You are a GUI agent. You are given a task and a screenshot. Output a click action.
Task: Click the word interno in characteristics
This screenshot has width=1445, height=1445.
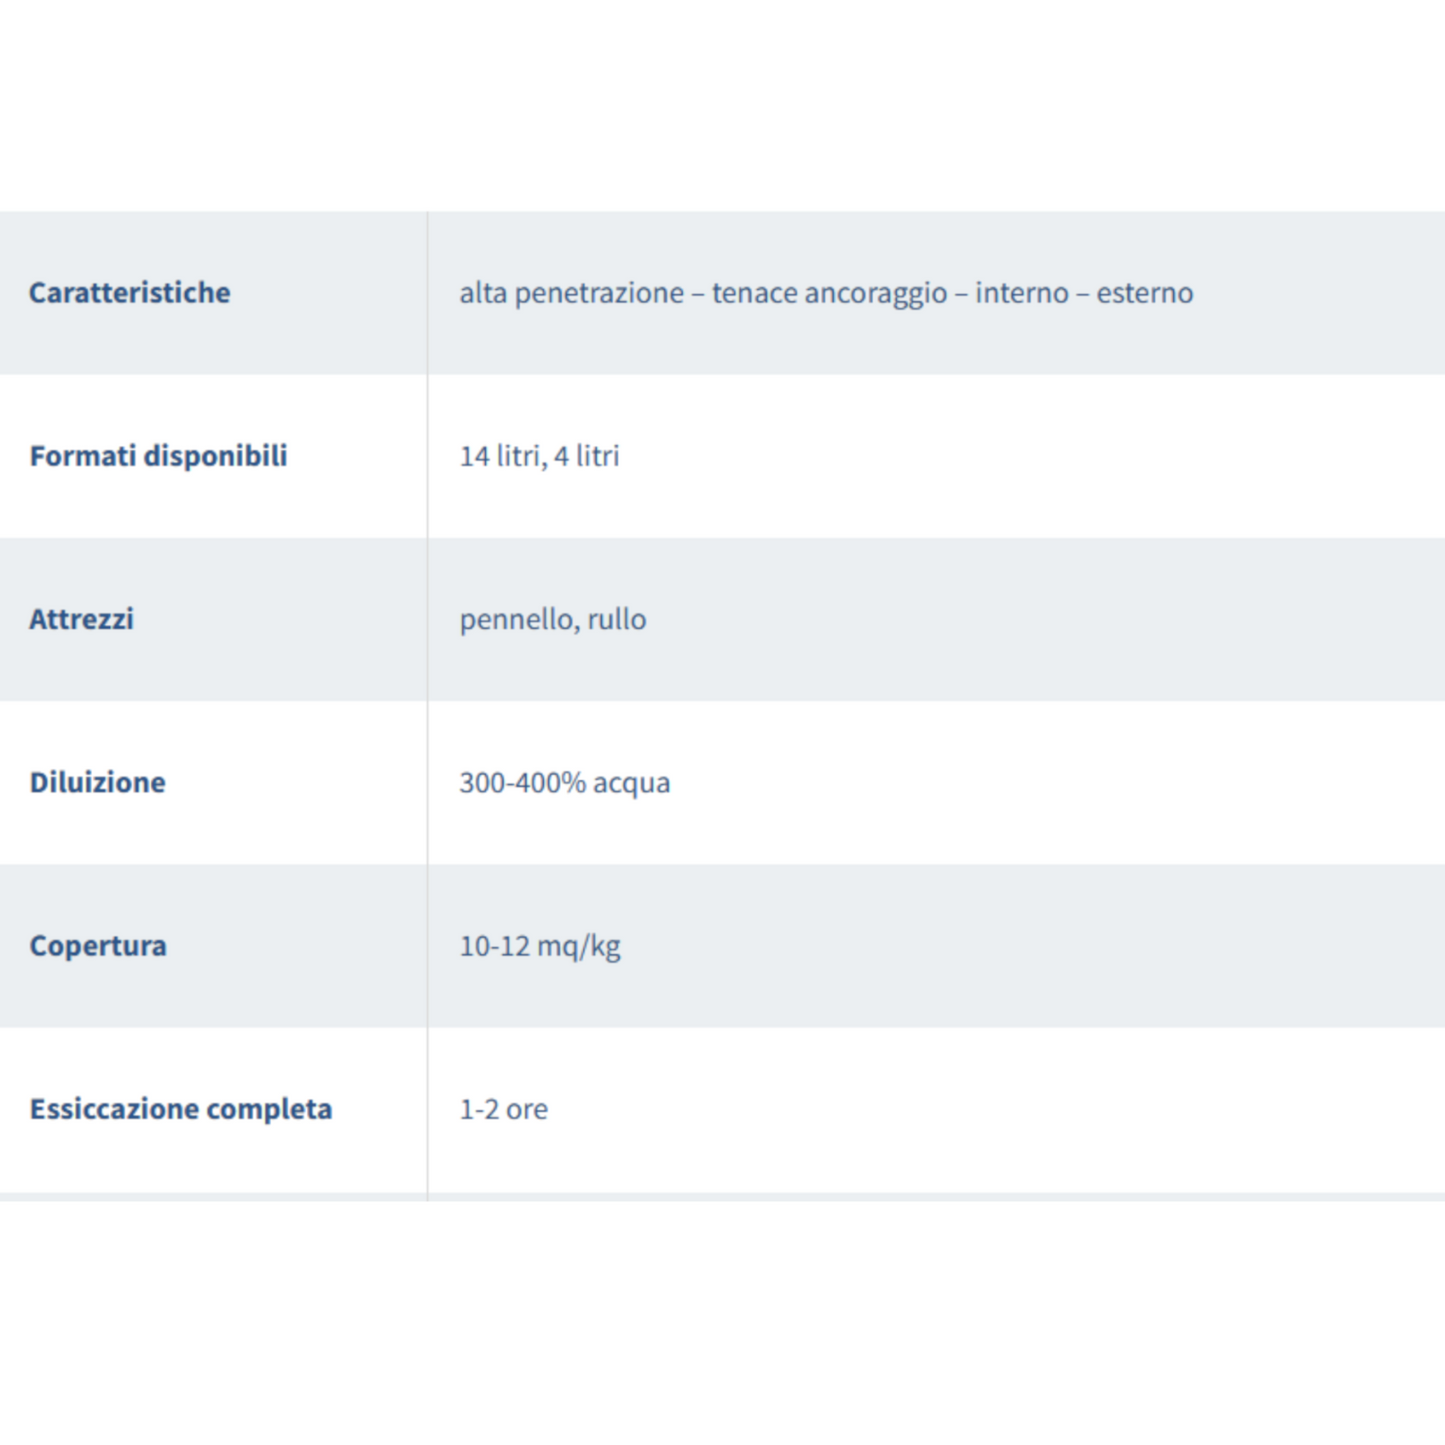pos(1022,294)
